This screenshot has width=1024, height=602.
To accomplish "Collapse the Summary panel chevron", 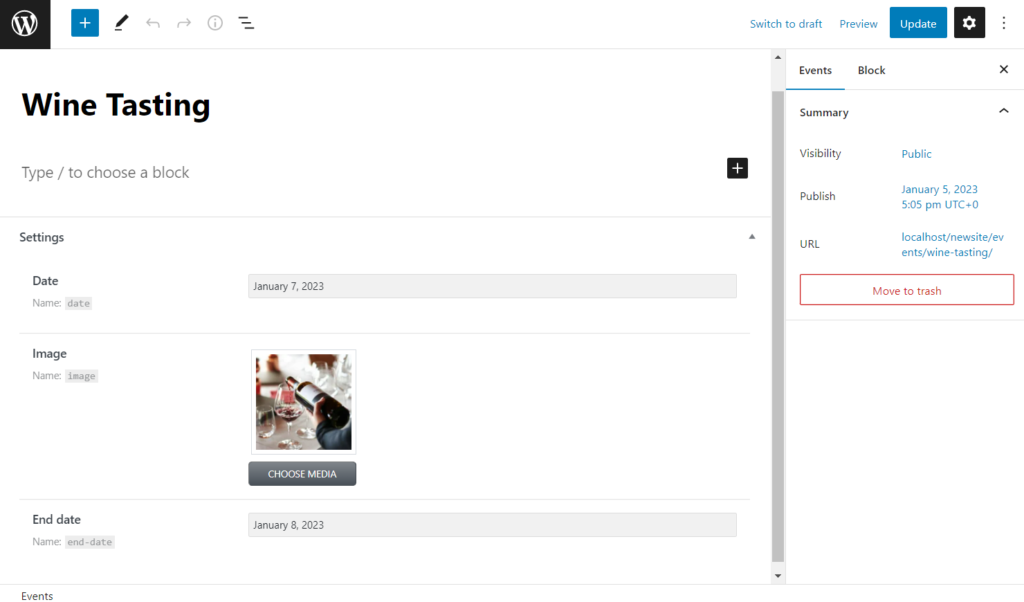I will coord(1004,112).
